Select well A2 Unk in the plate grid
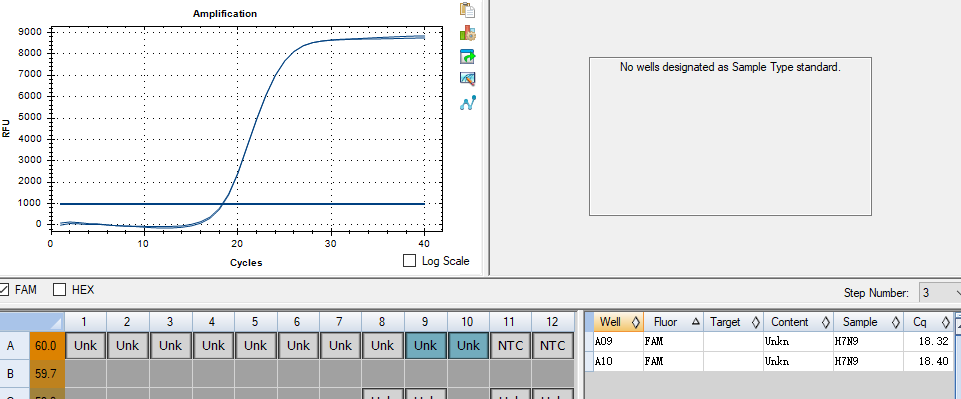 [127, 346]
